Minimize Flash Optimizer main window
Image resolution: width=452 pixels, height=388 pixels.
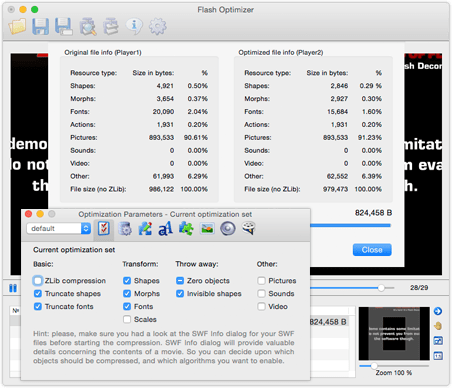pyautogui.click(x=23, y=10)
